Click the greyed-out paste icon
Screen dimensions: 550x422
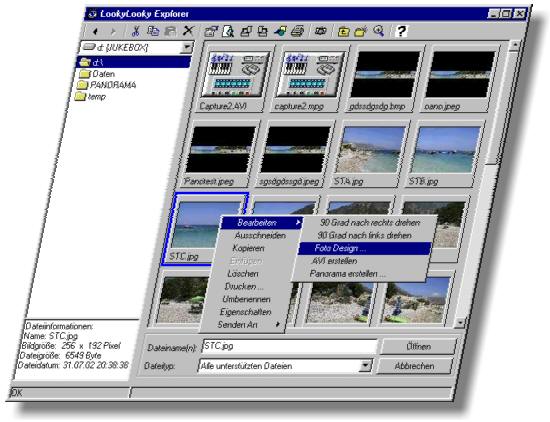point(170,31)
